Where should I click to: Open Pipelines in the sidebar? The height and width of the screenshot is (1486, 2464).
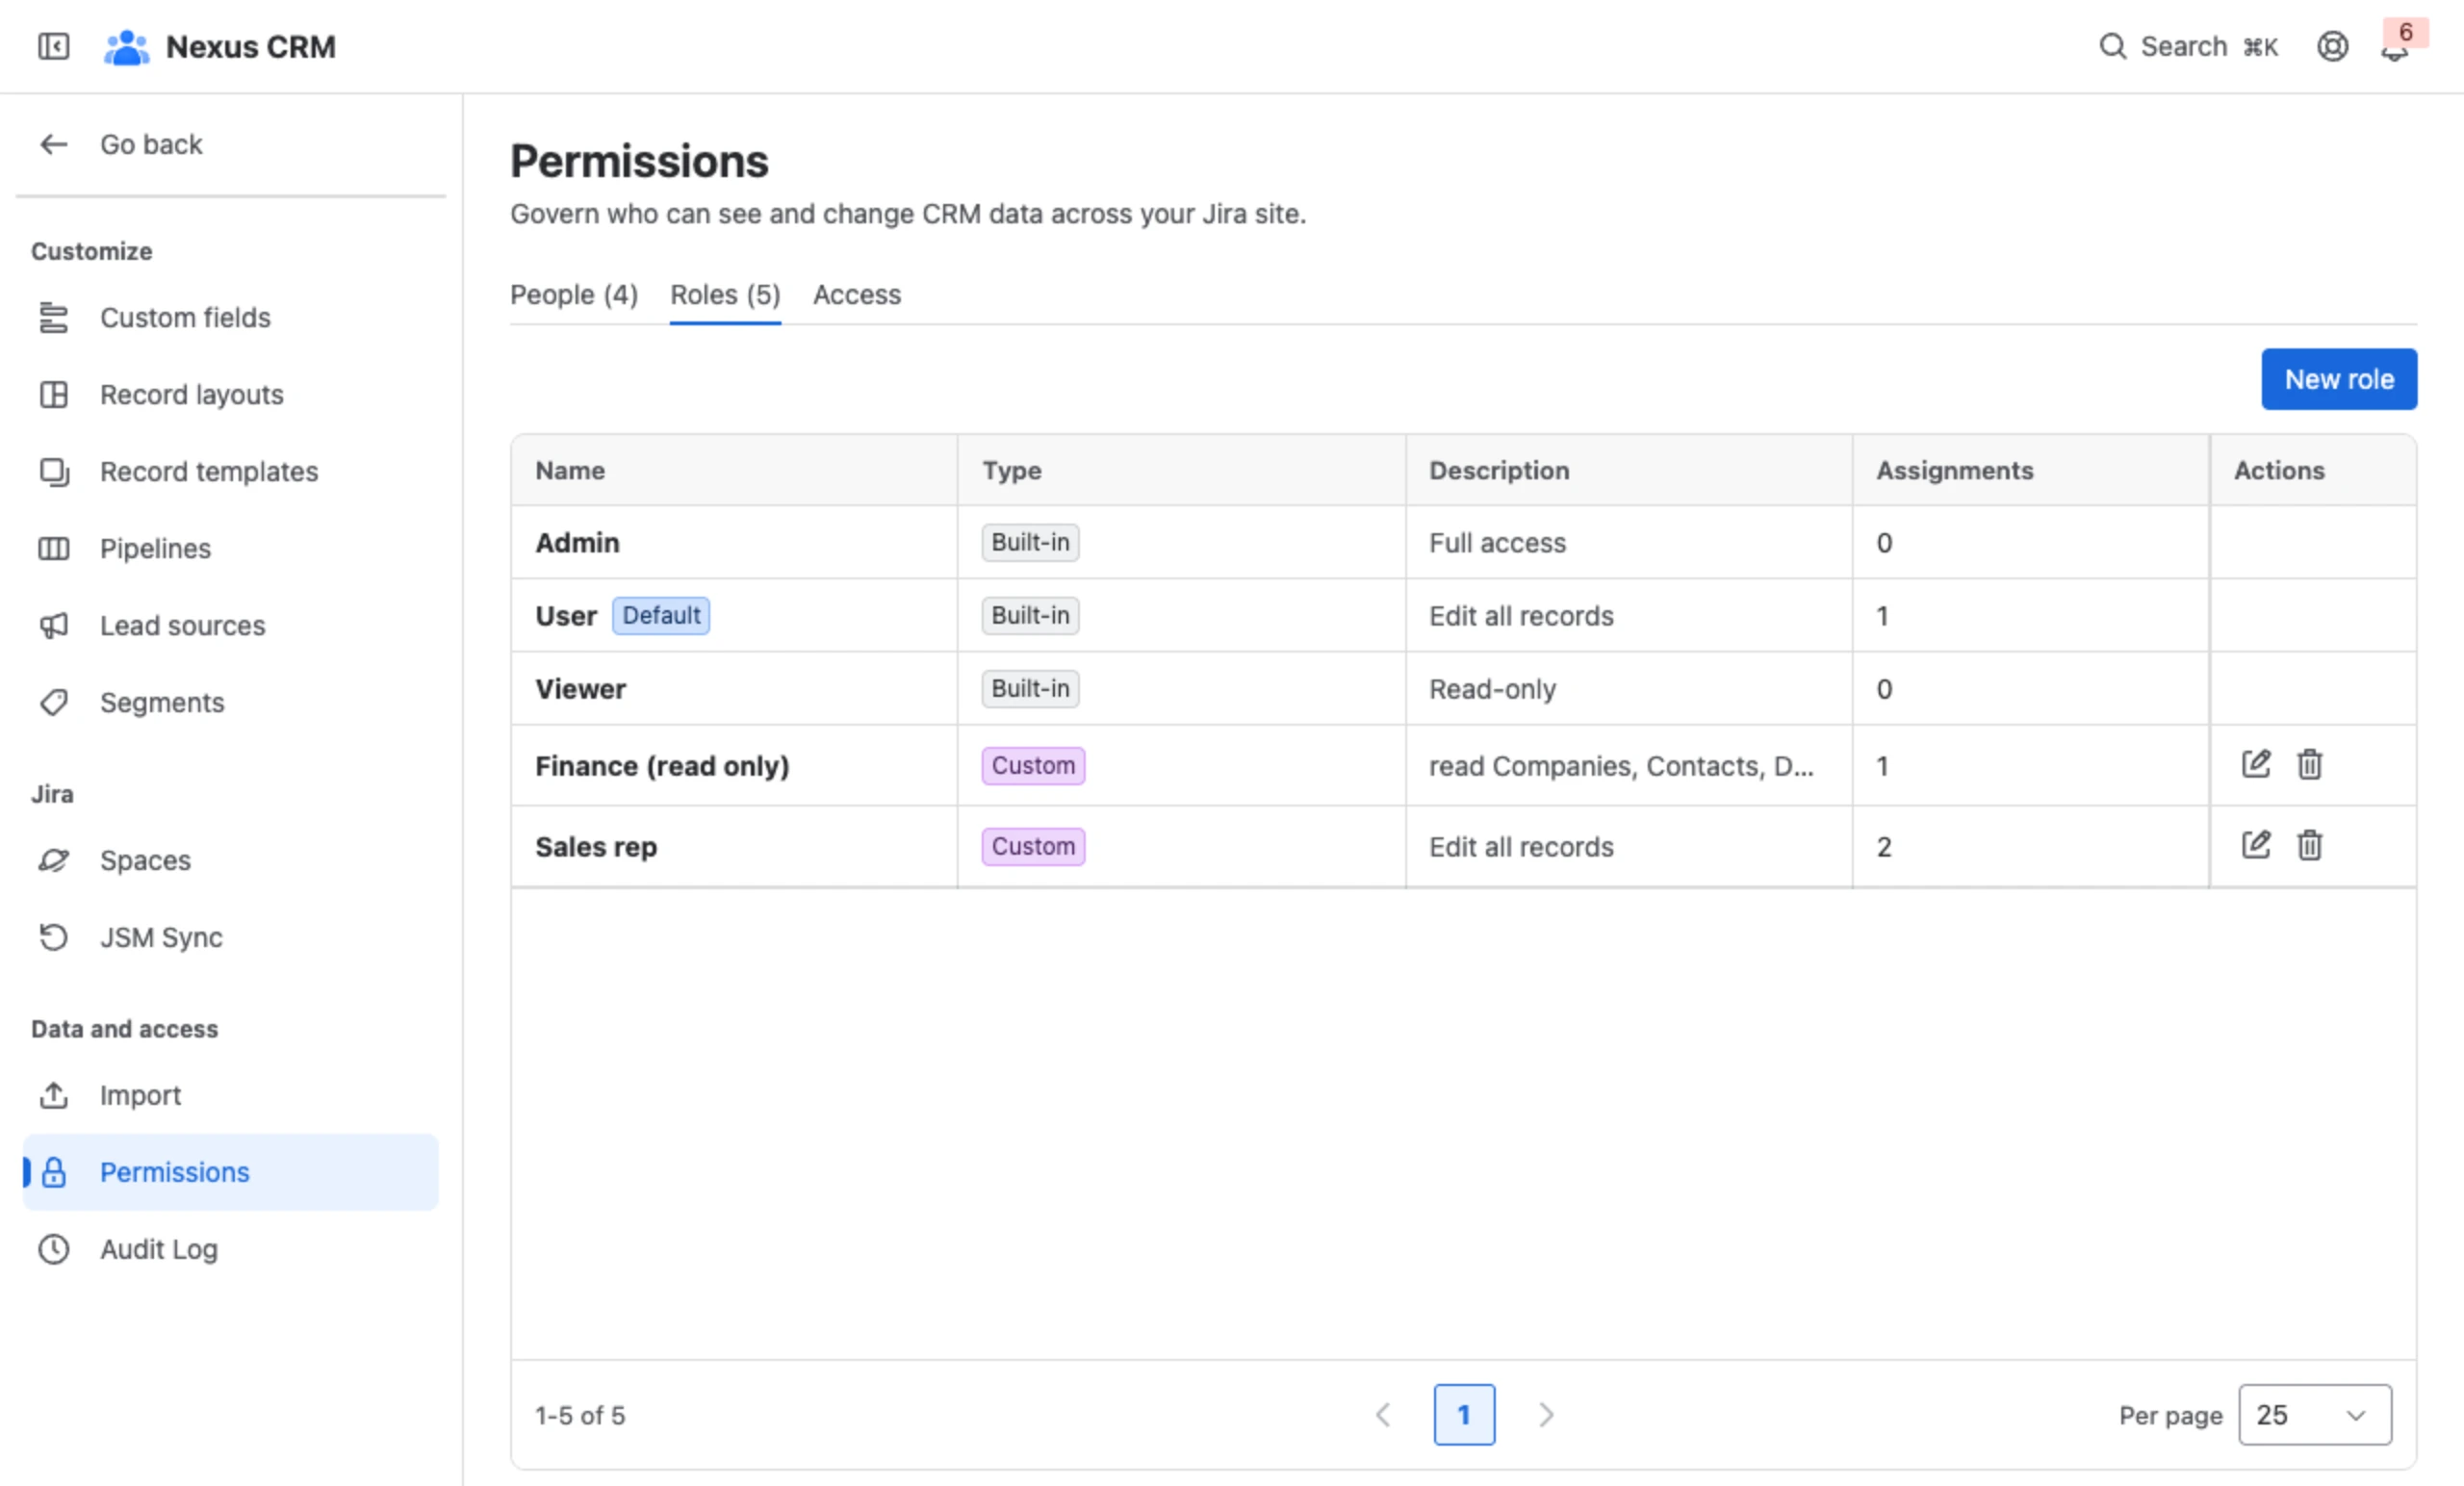click(231, 548)
